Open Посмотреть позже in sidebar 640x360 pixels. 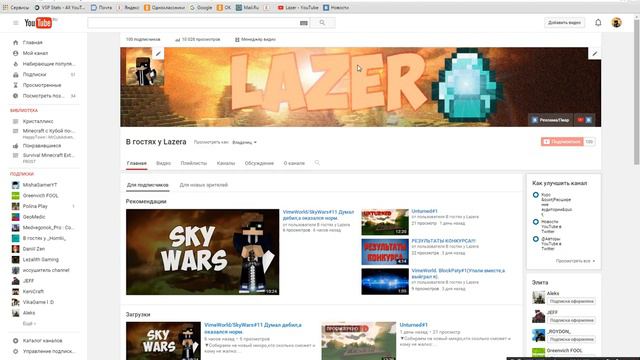[x=44, y=96]
